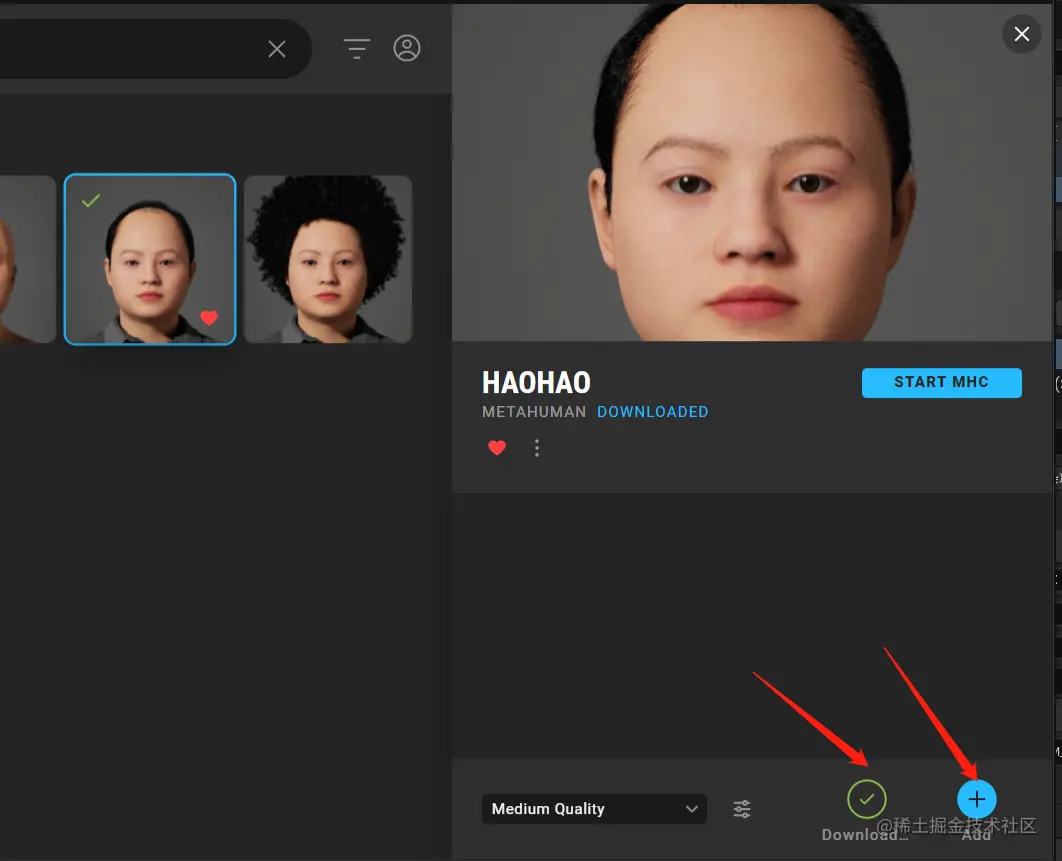Click the METAHUMAN type label
The width and height of the screenshot is (1062, 861).
tap(534, 412)
